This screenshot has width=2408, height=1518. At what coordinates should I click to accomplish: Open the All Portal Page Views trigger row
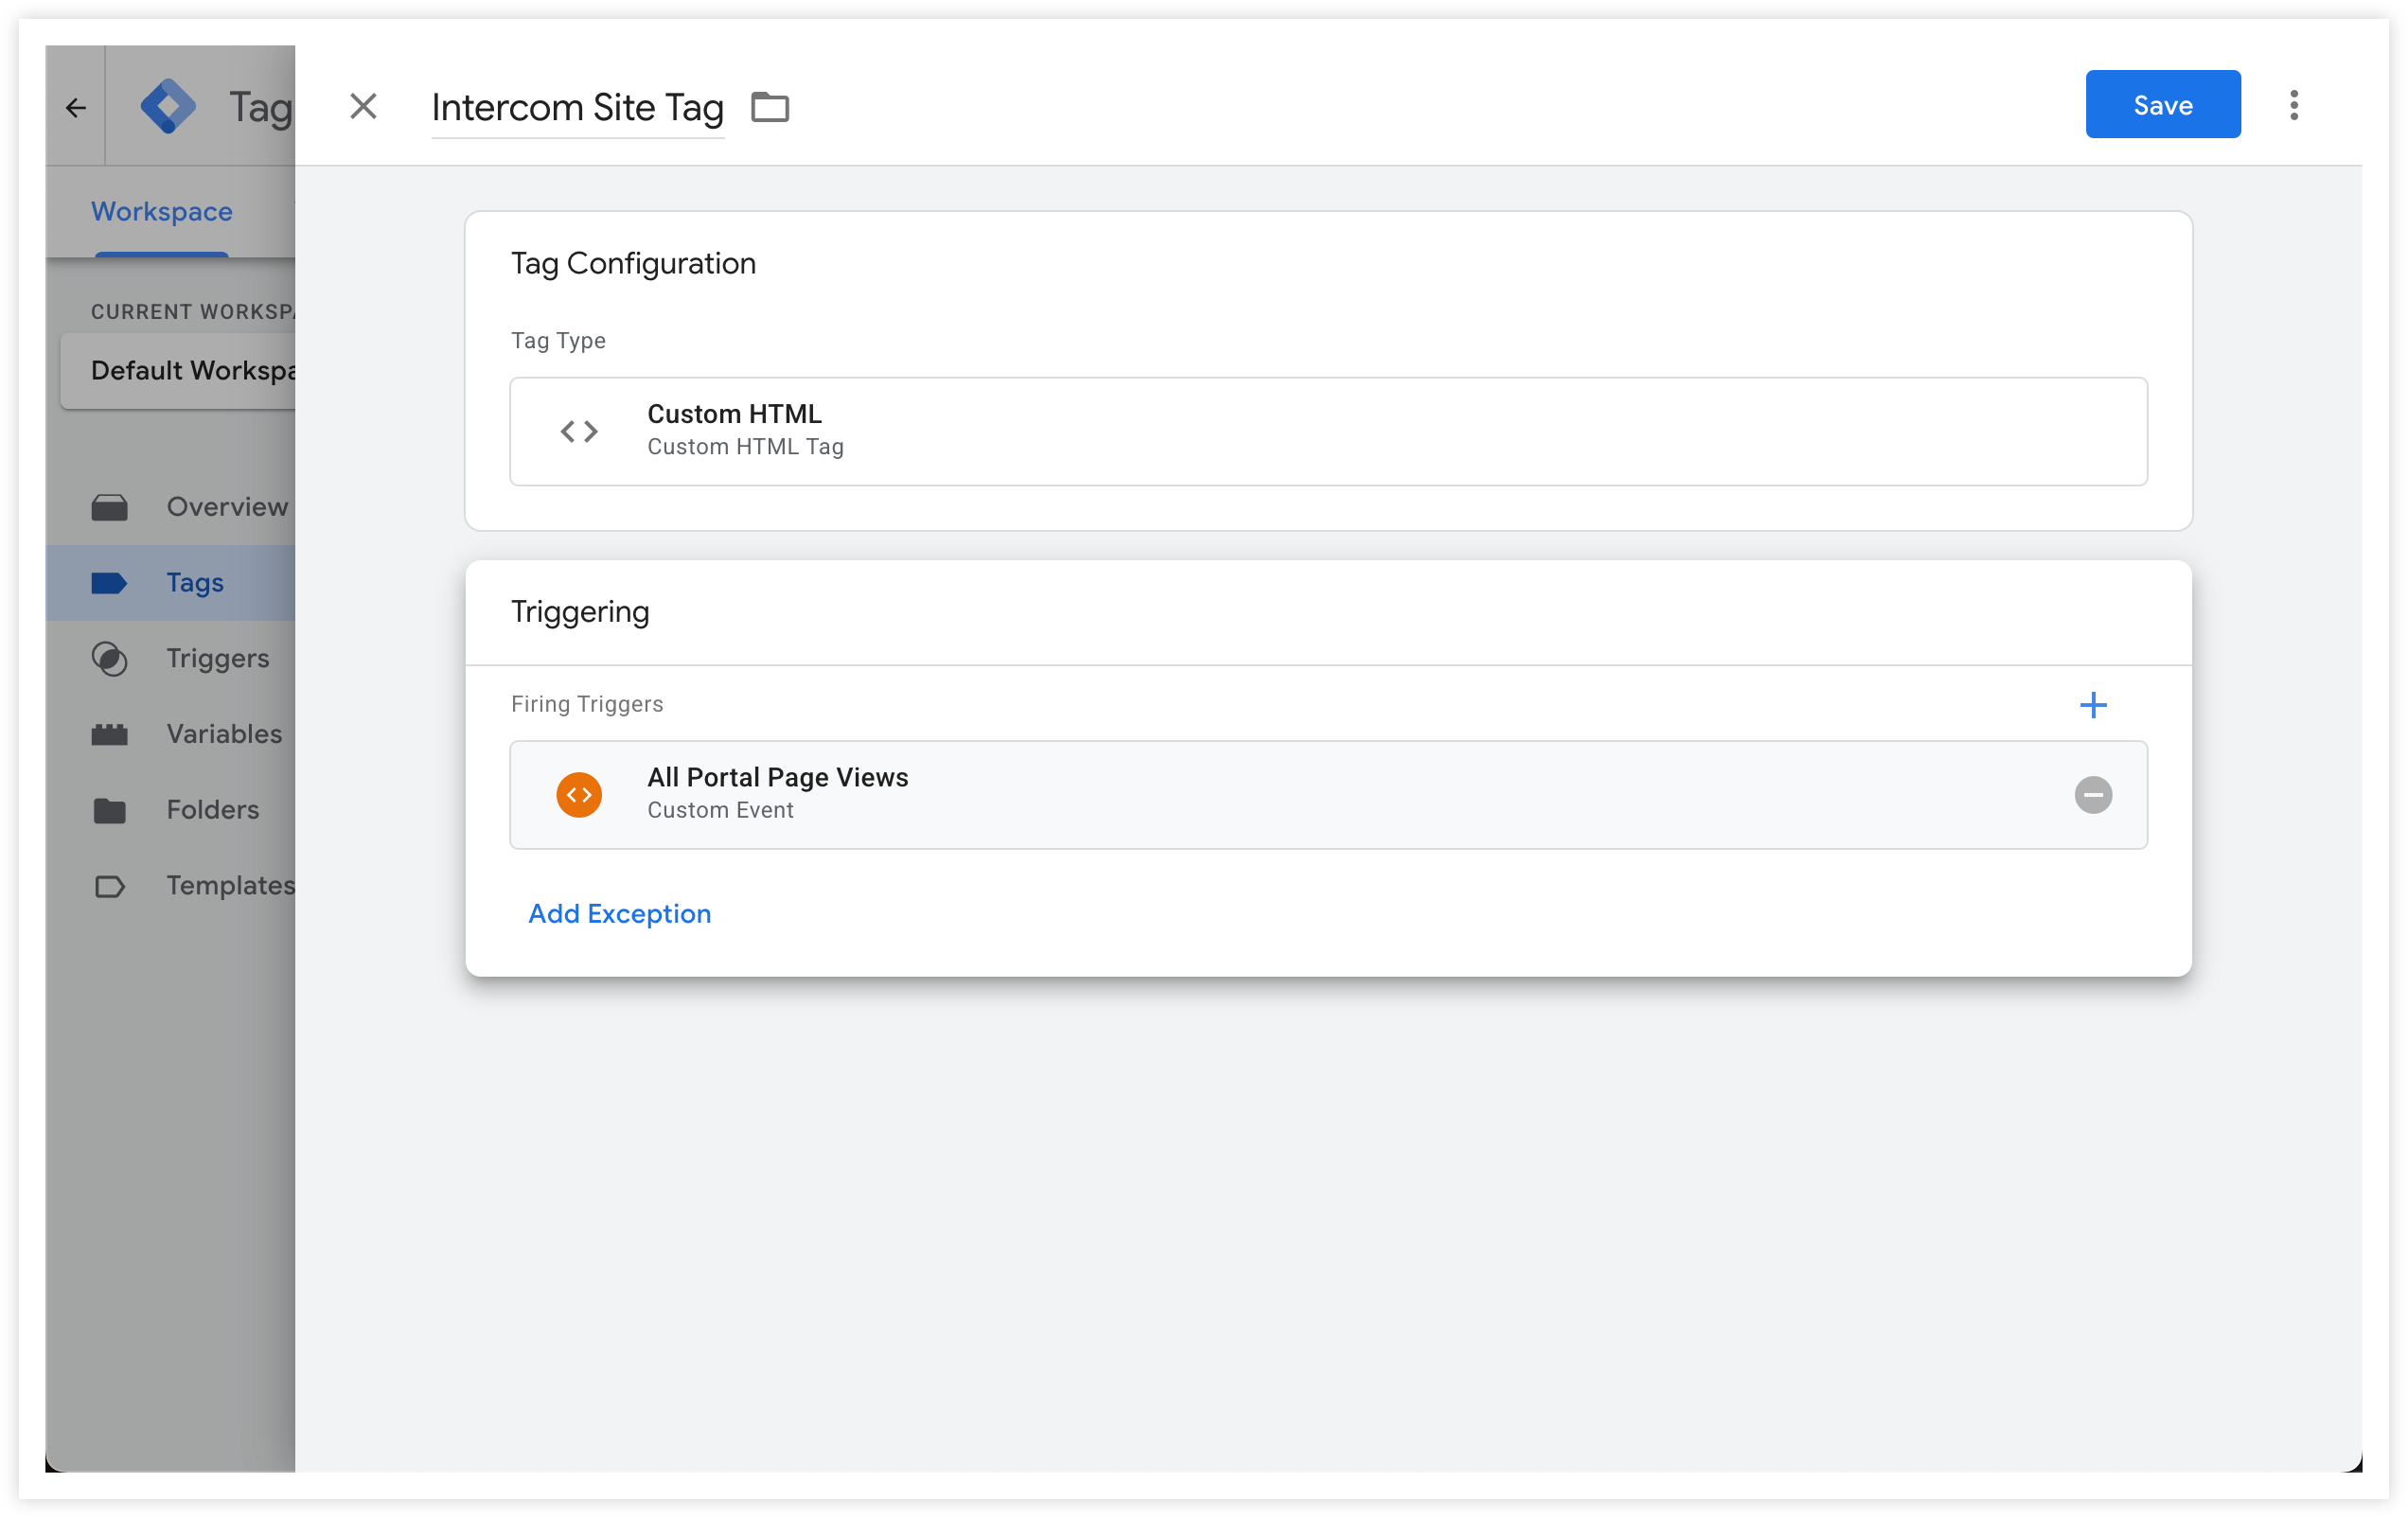click(1328, 795)
